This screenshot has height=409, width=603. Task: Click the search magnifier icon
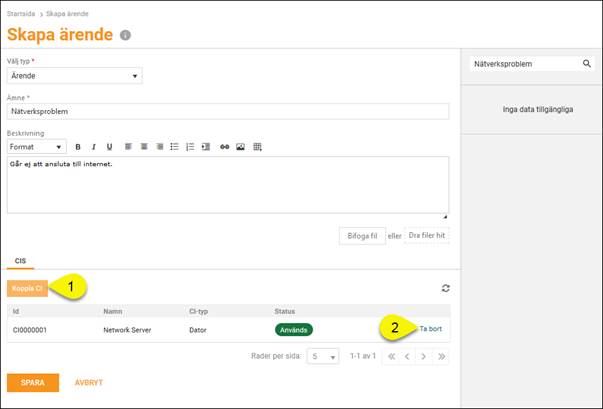tap(587, 64)
